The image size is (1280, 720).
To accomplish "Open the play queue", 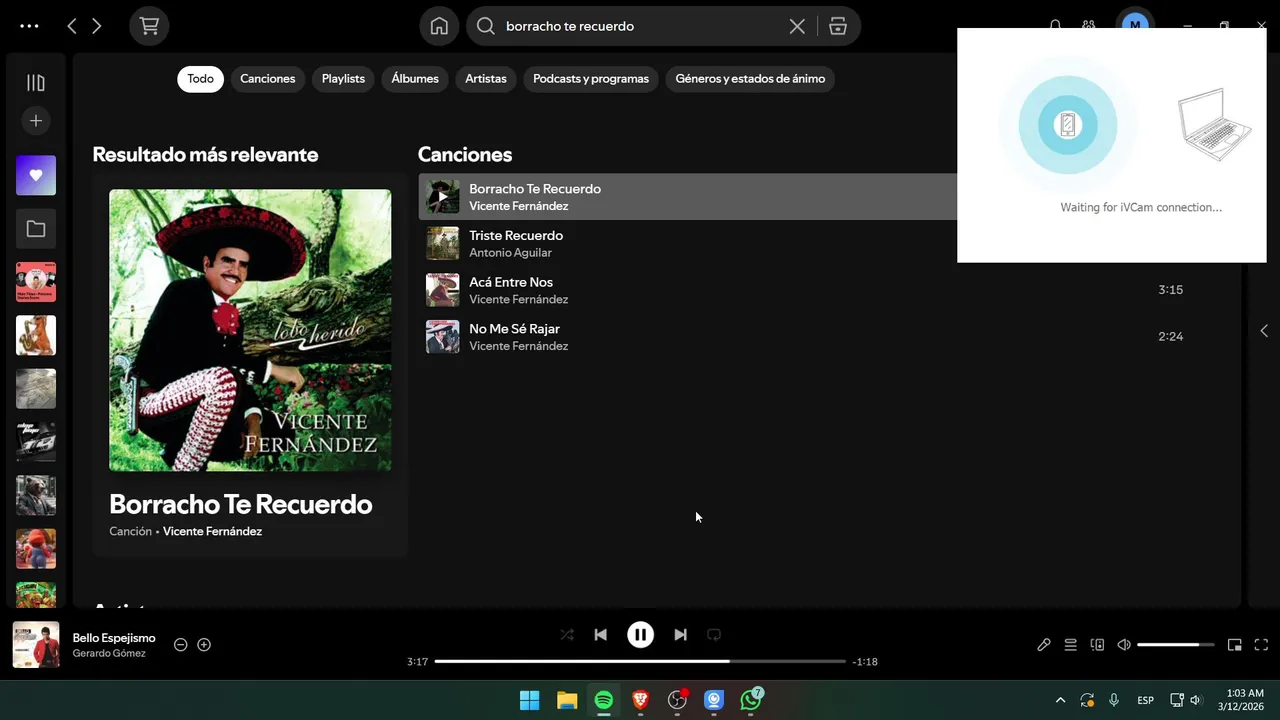I will coord(1071,645).
